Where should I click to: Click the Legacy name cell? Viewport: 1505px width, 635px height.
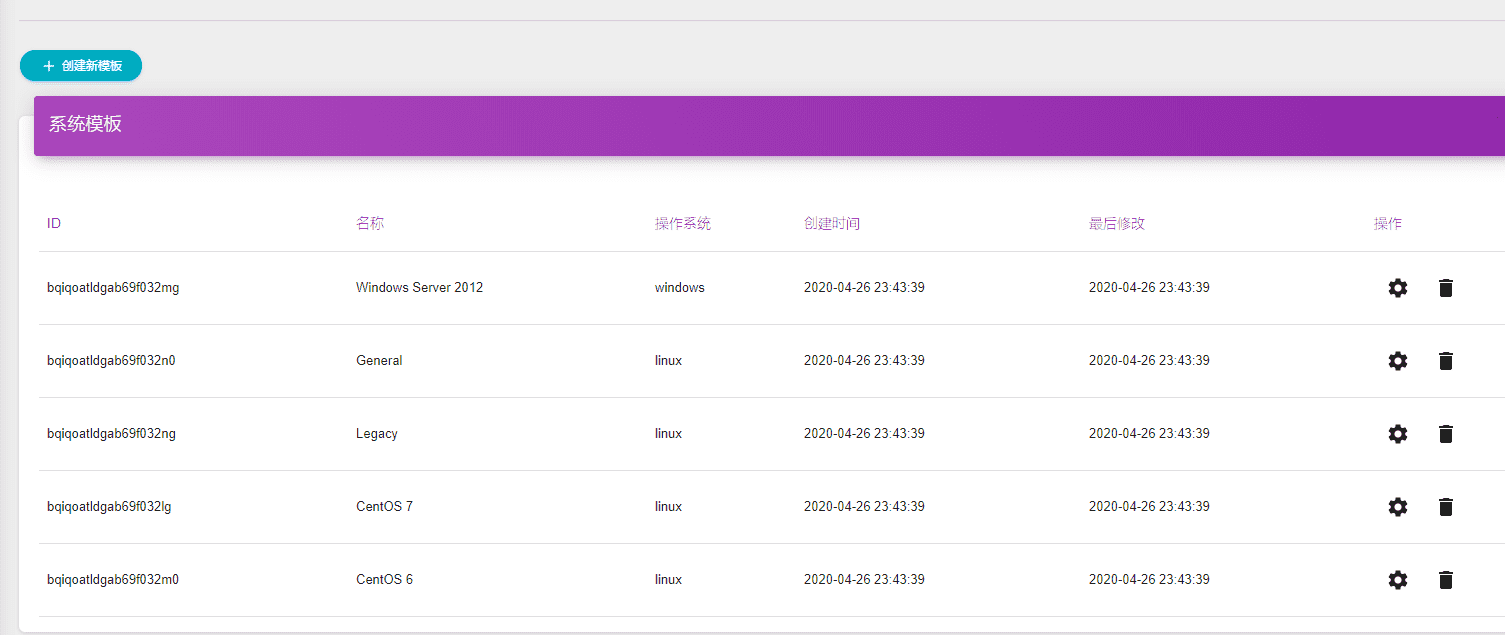377,434
